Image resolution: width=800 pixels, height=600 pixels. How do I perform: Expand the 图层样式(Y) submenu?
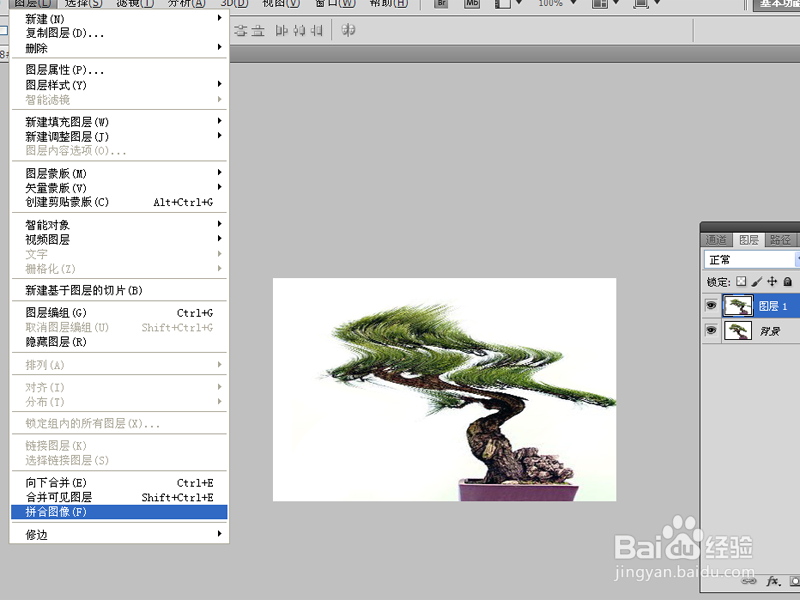pyautogui.click(x=119, y=85)
